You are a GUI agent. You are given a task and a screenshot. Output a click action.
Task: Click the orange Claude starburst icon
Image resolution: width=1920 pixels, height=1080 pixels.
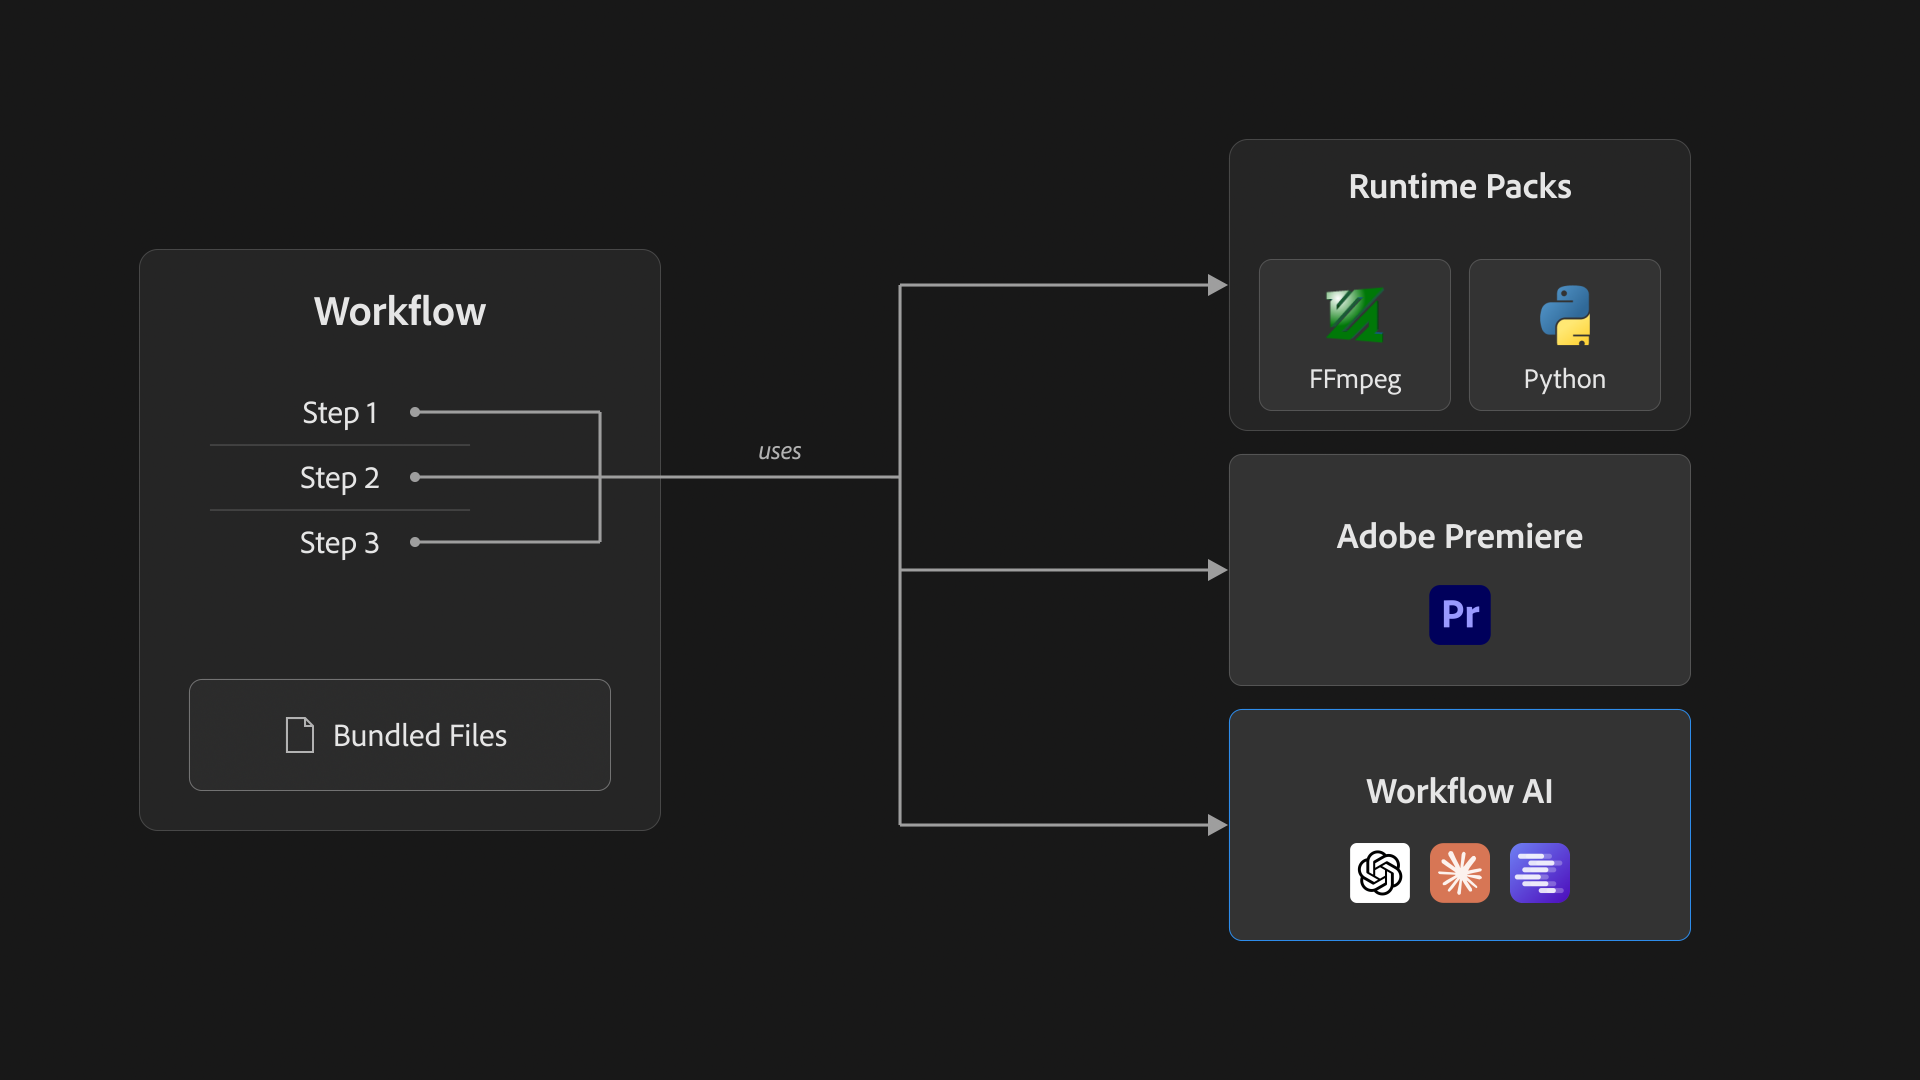pos(1460,873)
